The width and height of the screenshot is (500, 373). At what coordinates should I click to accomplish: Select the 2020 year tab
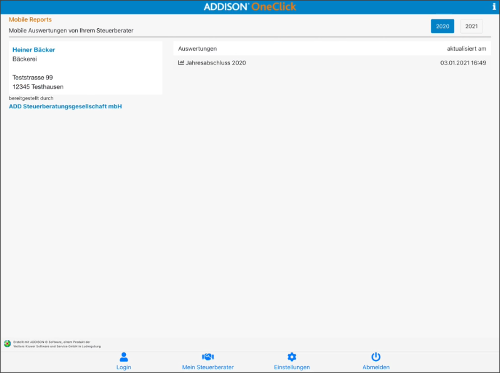coord(442,26)
